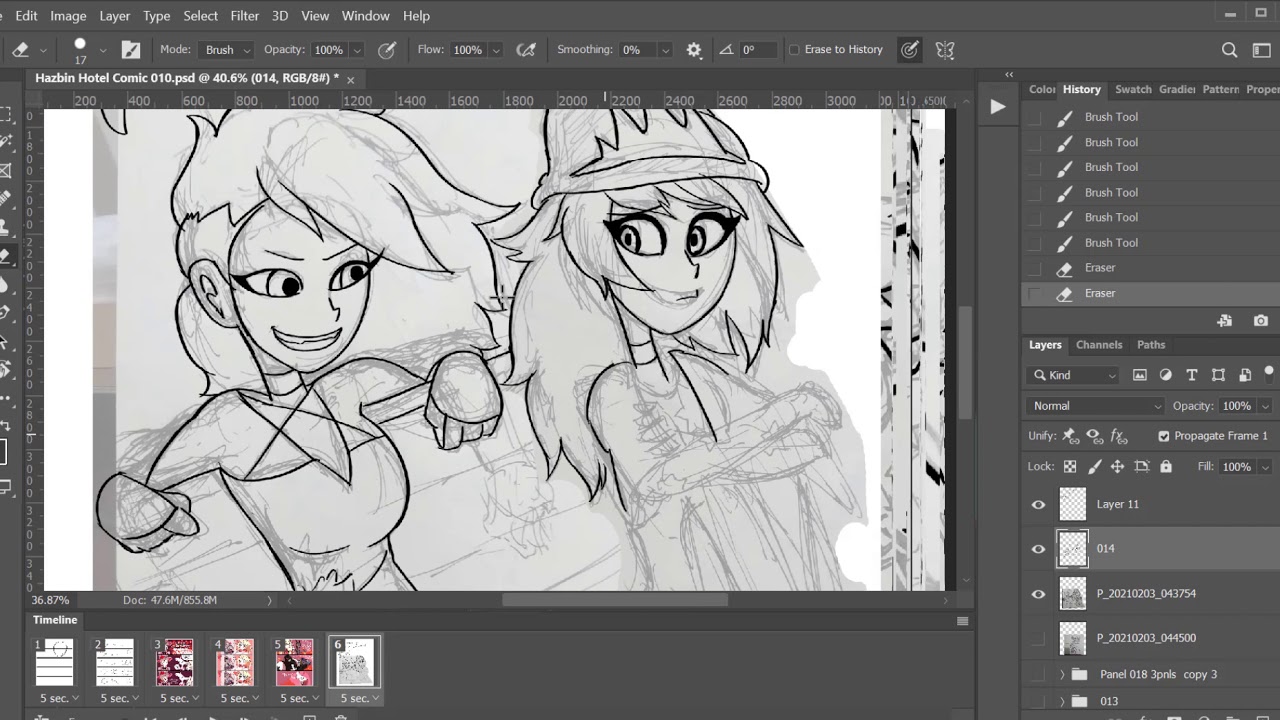Open layer Fill dropdown arrow
This screenshot has width=1280, height=720.
point(1265,467)
